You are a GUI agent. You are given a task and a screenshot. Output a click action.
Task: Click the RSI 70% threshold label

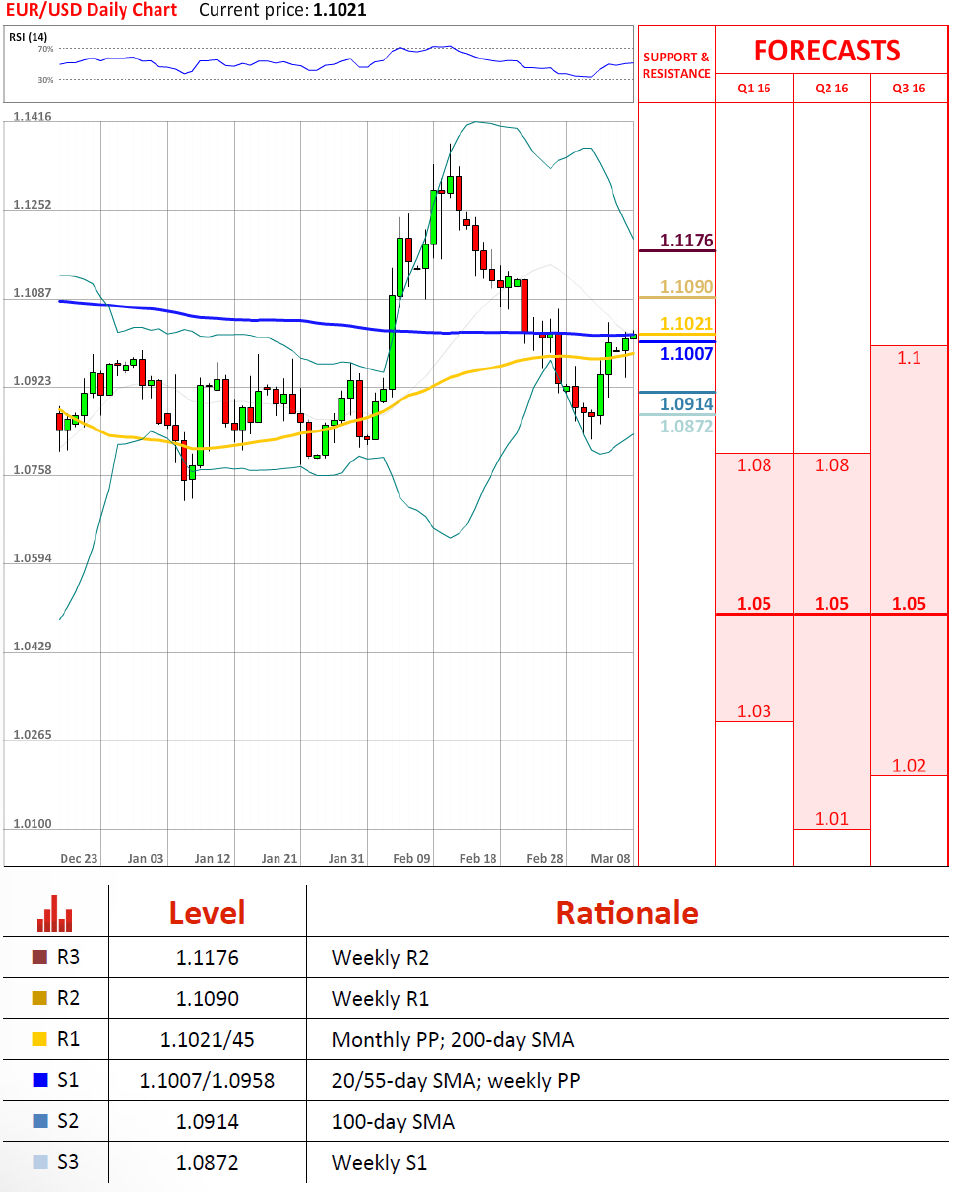coord(46,49)
